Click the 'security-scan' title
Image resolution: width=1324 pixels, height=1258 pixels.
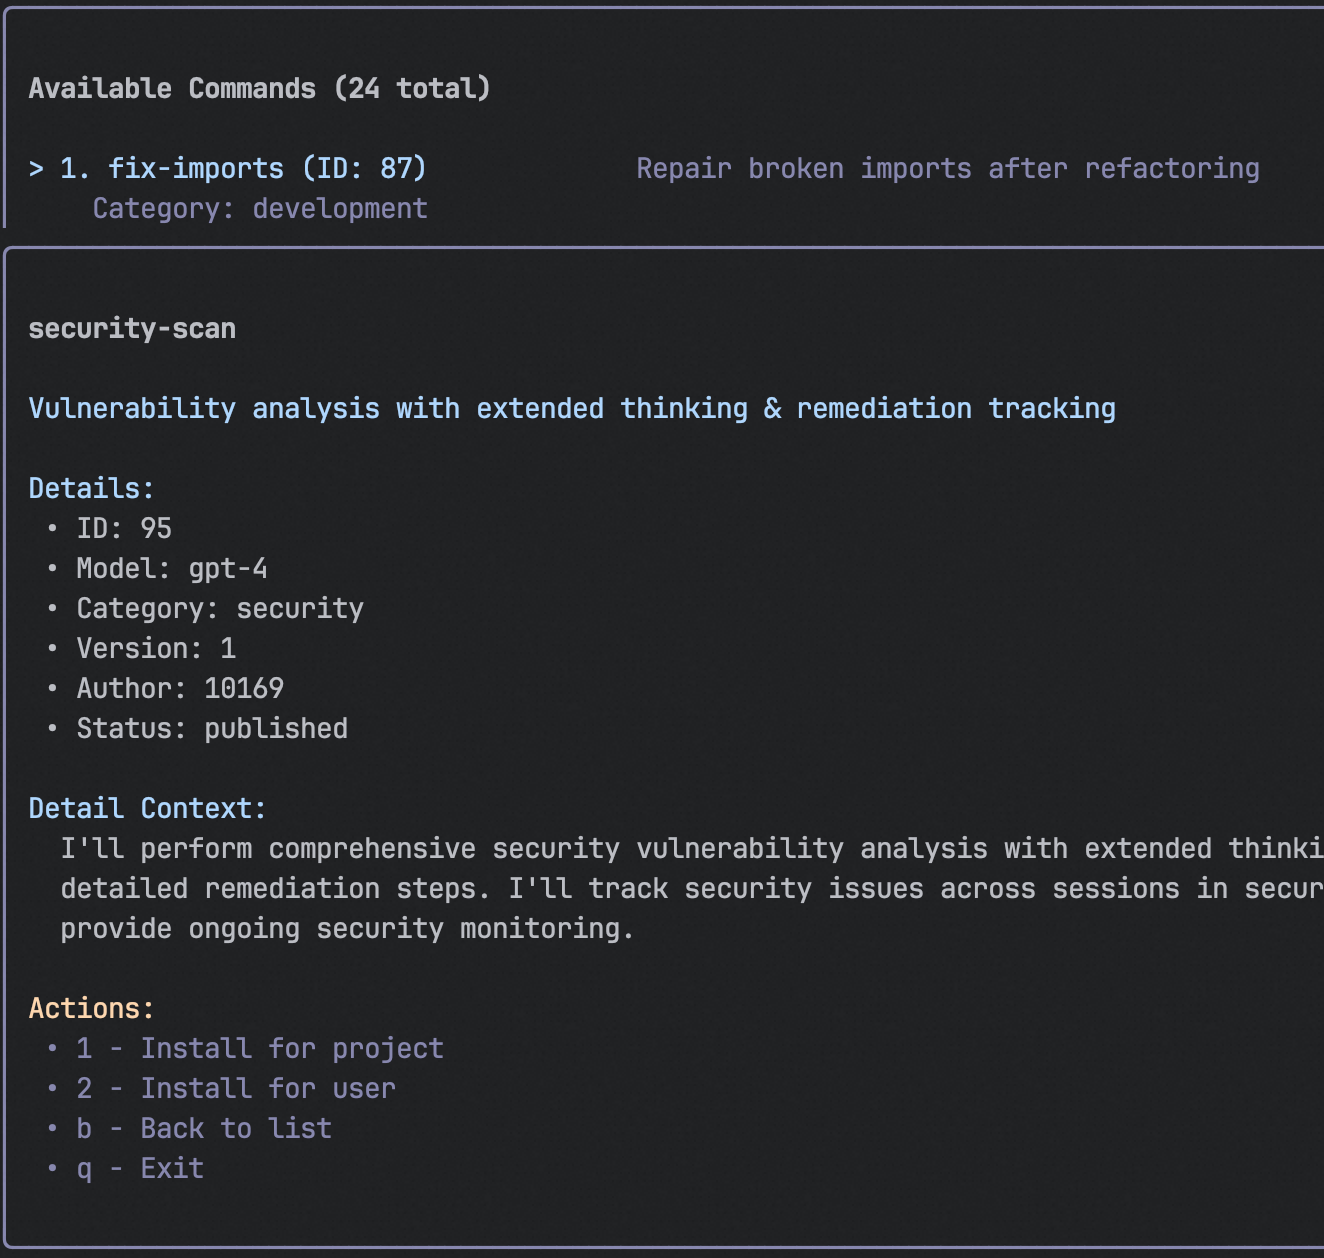(x=132, y=328)
